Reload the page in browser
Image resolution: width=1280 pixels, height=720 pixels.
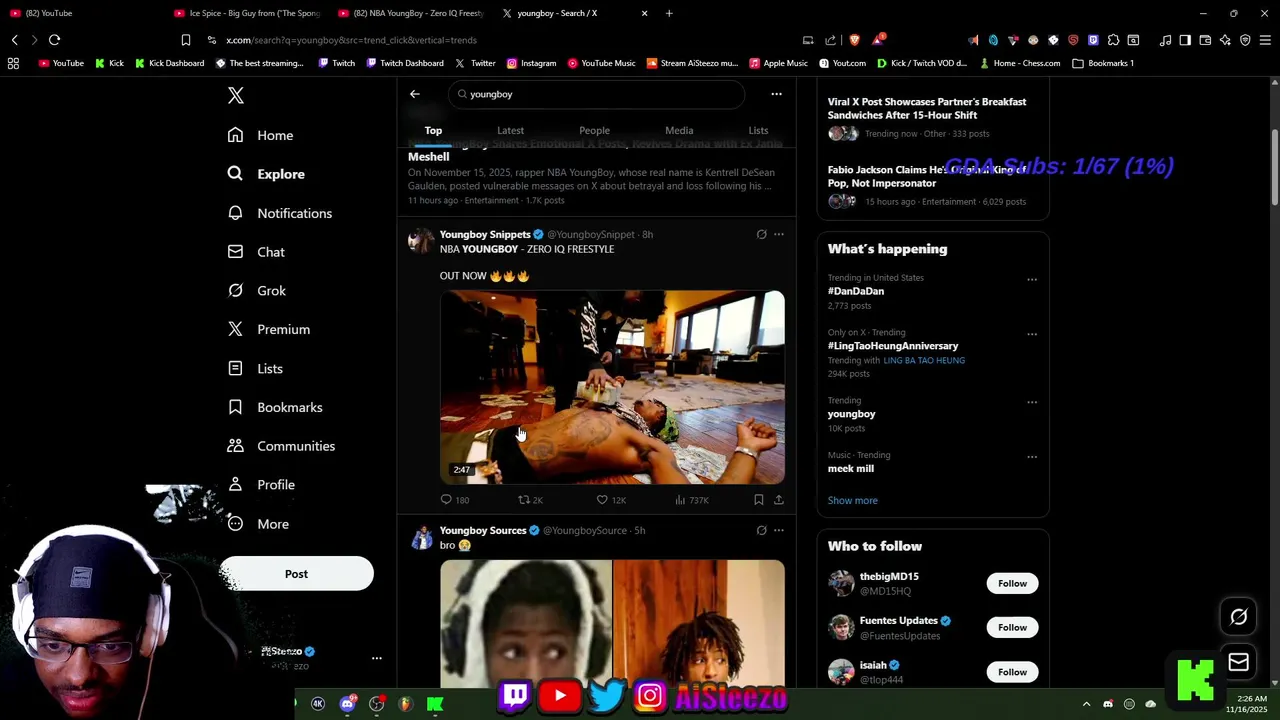54,40
